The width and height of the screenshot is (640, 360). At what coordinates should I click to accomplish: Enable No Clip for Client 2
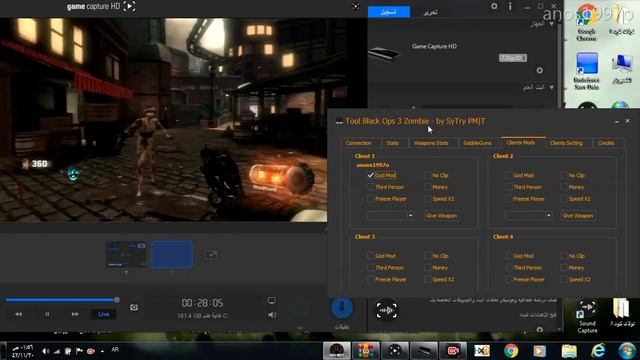[564, 175]
